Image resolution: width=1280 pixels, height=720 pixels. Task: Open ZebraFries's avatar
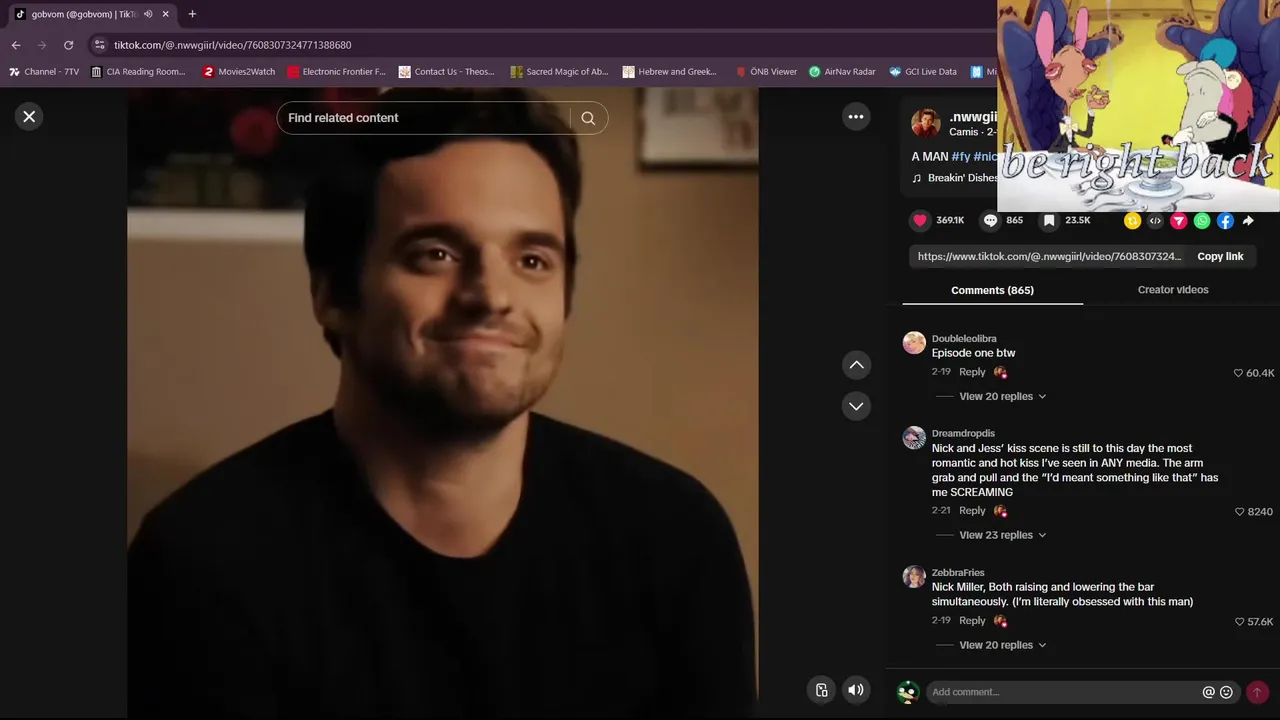[x=914, y=577]
